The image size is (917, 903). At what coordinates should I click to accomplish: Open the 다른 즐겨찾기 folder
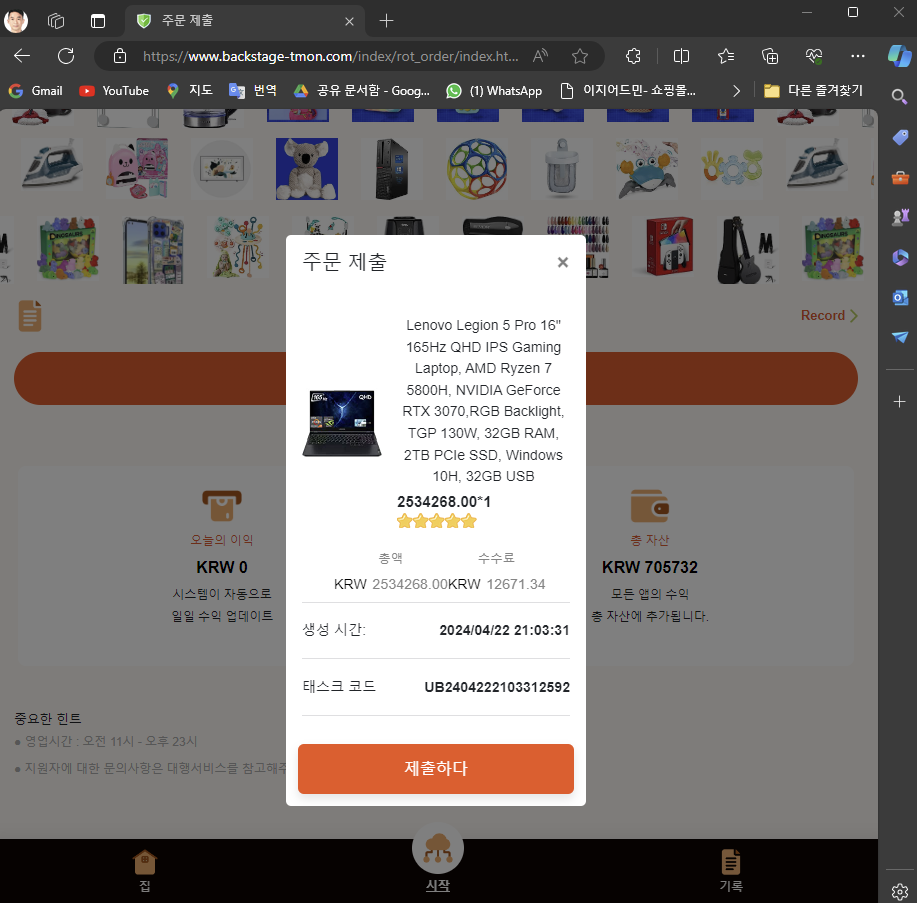813,91
